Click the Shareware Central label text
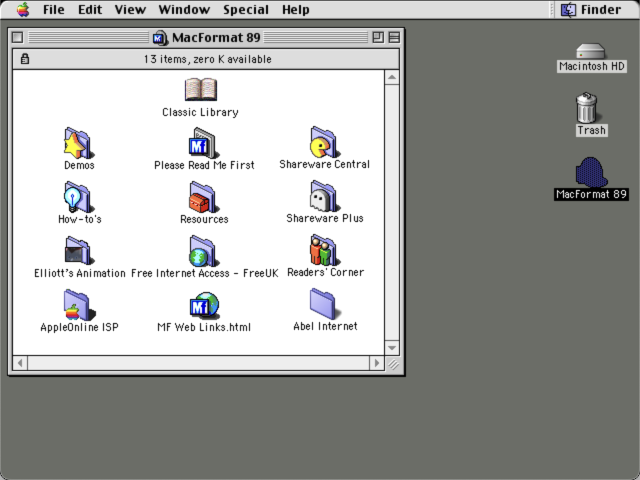Viewport: 640px width, 480px height. point(324,164)
